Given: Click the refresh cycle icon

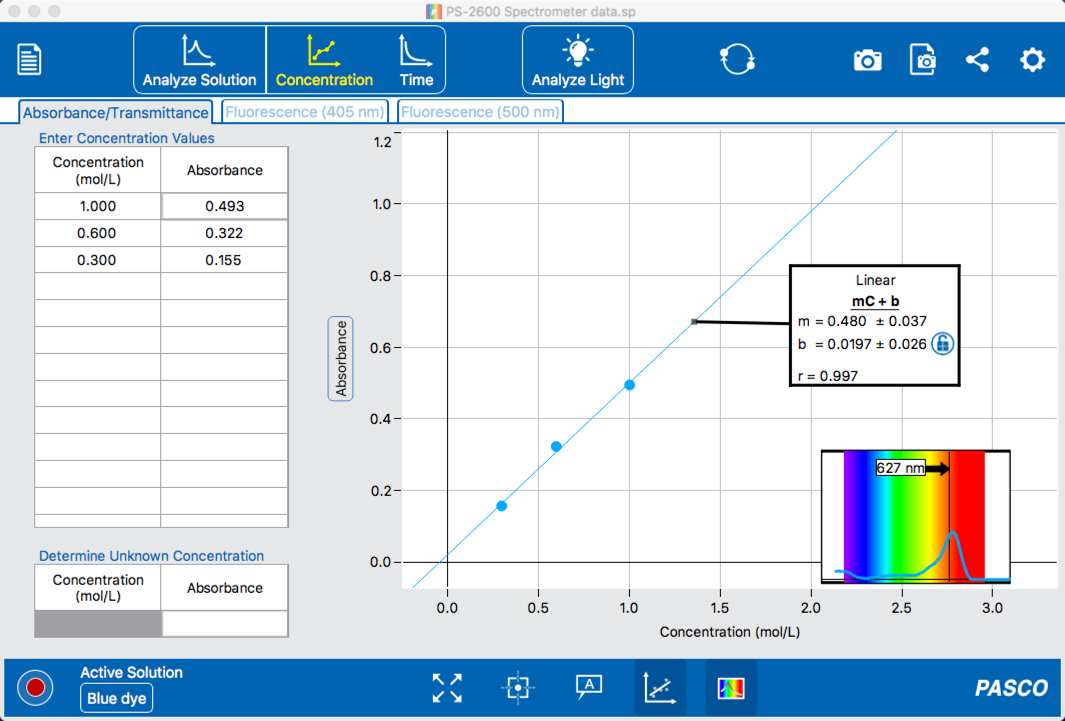Looking at the screenshot, I should (737, 59).
